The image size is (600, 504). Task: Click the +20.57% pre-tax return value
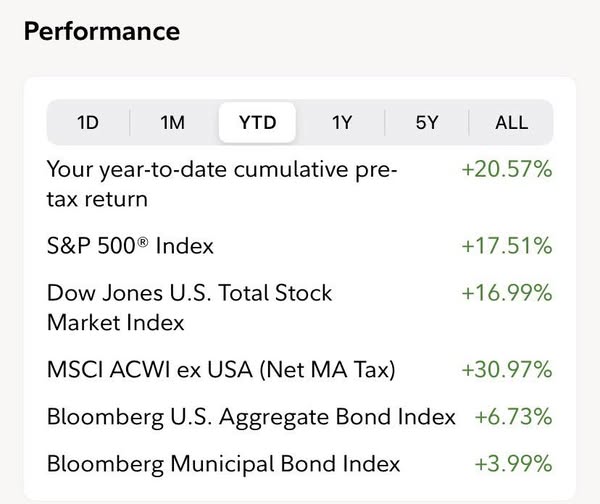click(x=506, y=170)
